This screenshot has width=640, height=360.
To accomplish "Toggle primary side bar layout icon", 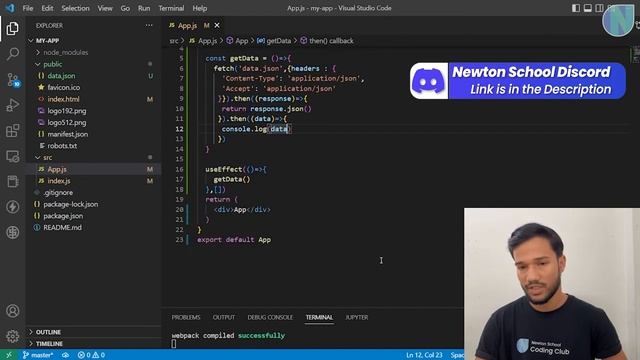I will pyautogui.click(x=576, y=8).
